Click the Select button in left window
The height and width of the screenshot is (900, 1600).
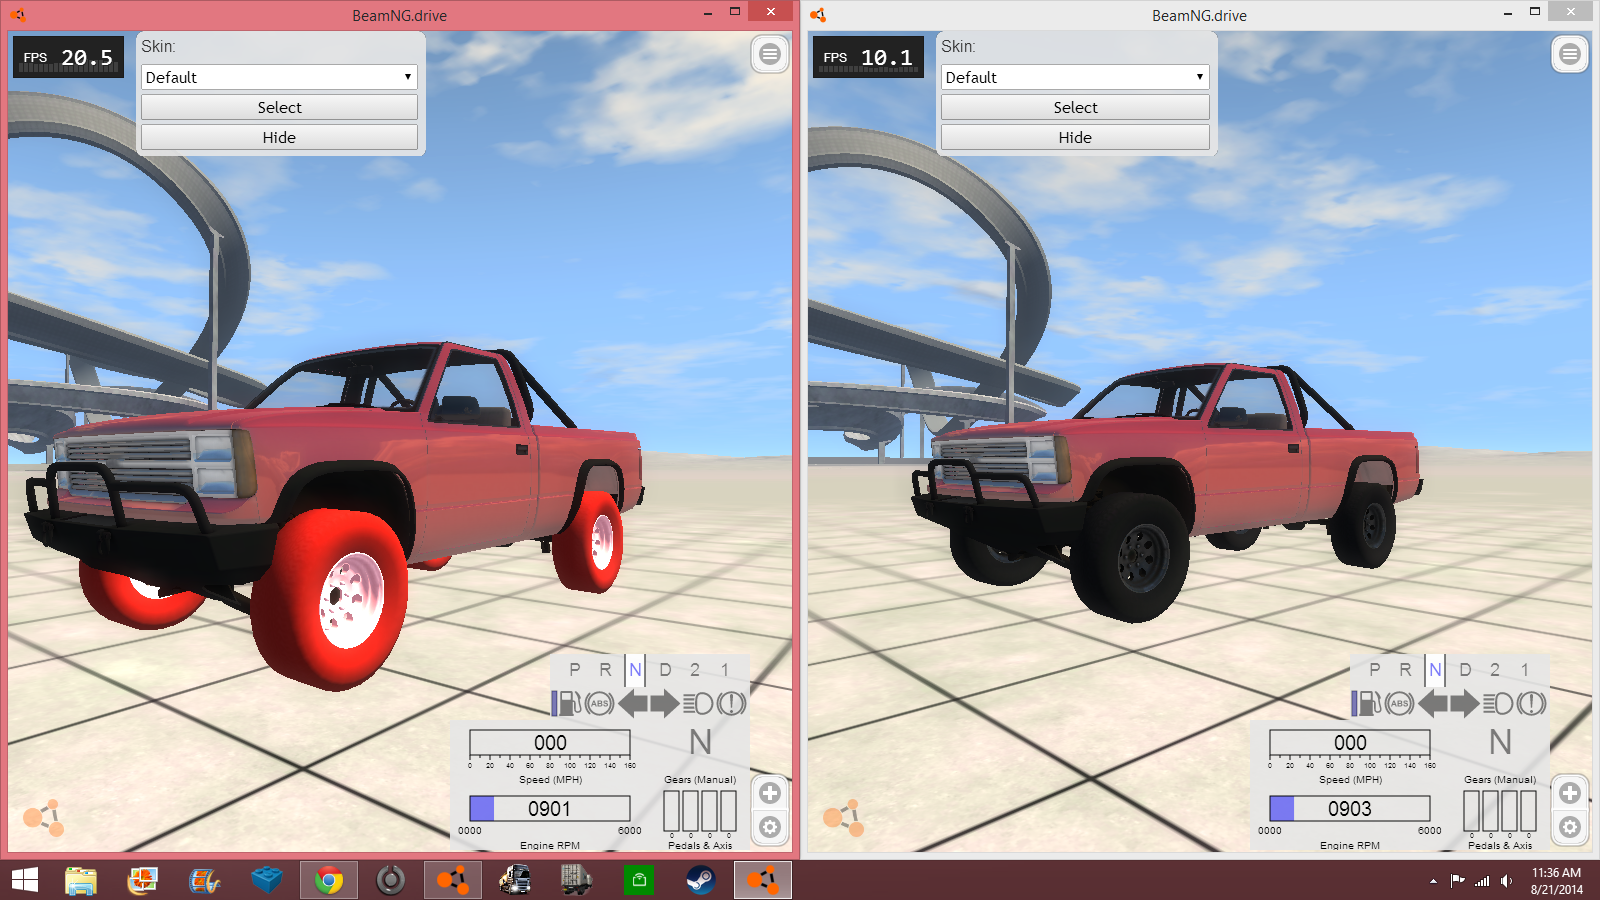coord(279,107)
